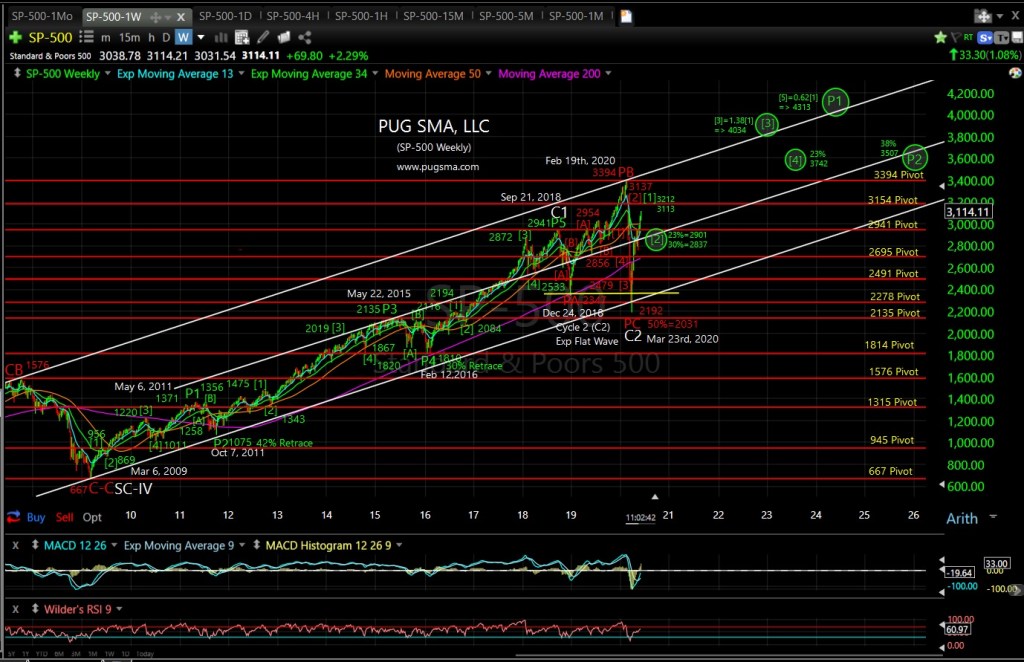This screenshot has height=662, width=1024.
Task: Close the SP-500-1W tab
Action: [x=181, y=16]
